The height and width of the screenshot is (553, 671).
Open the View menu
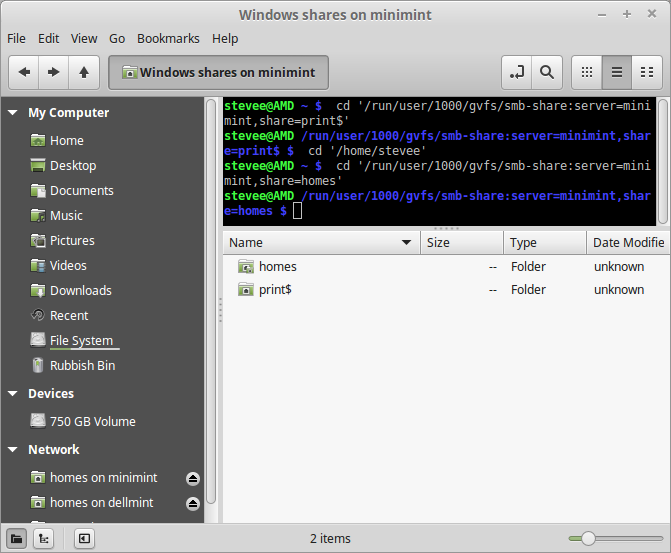coord(84,38)
